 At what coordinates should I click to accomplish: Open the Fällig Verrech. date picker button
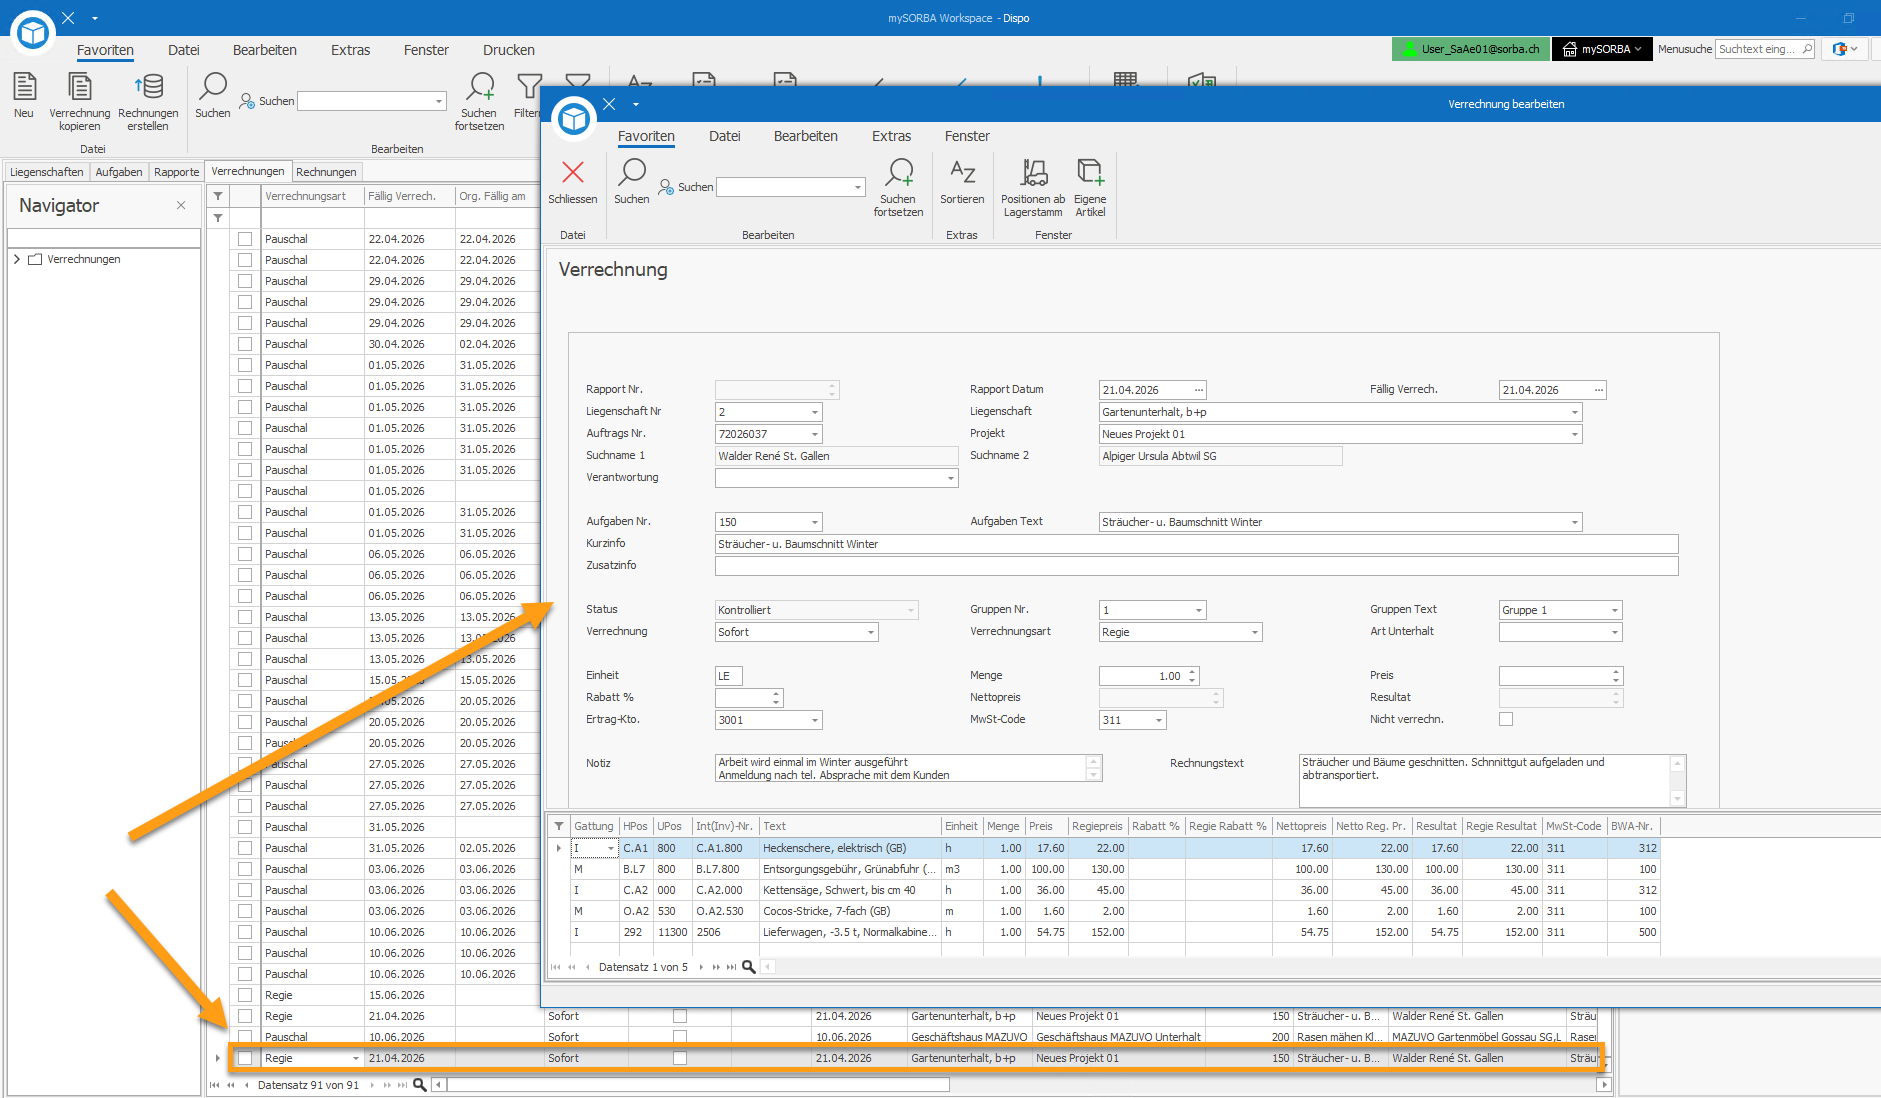[x=1599, y=390]
